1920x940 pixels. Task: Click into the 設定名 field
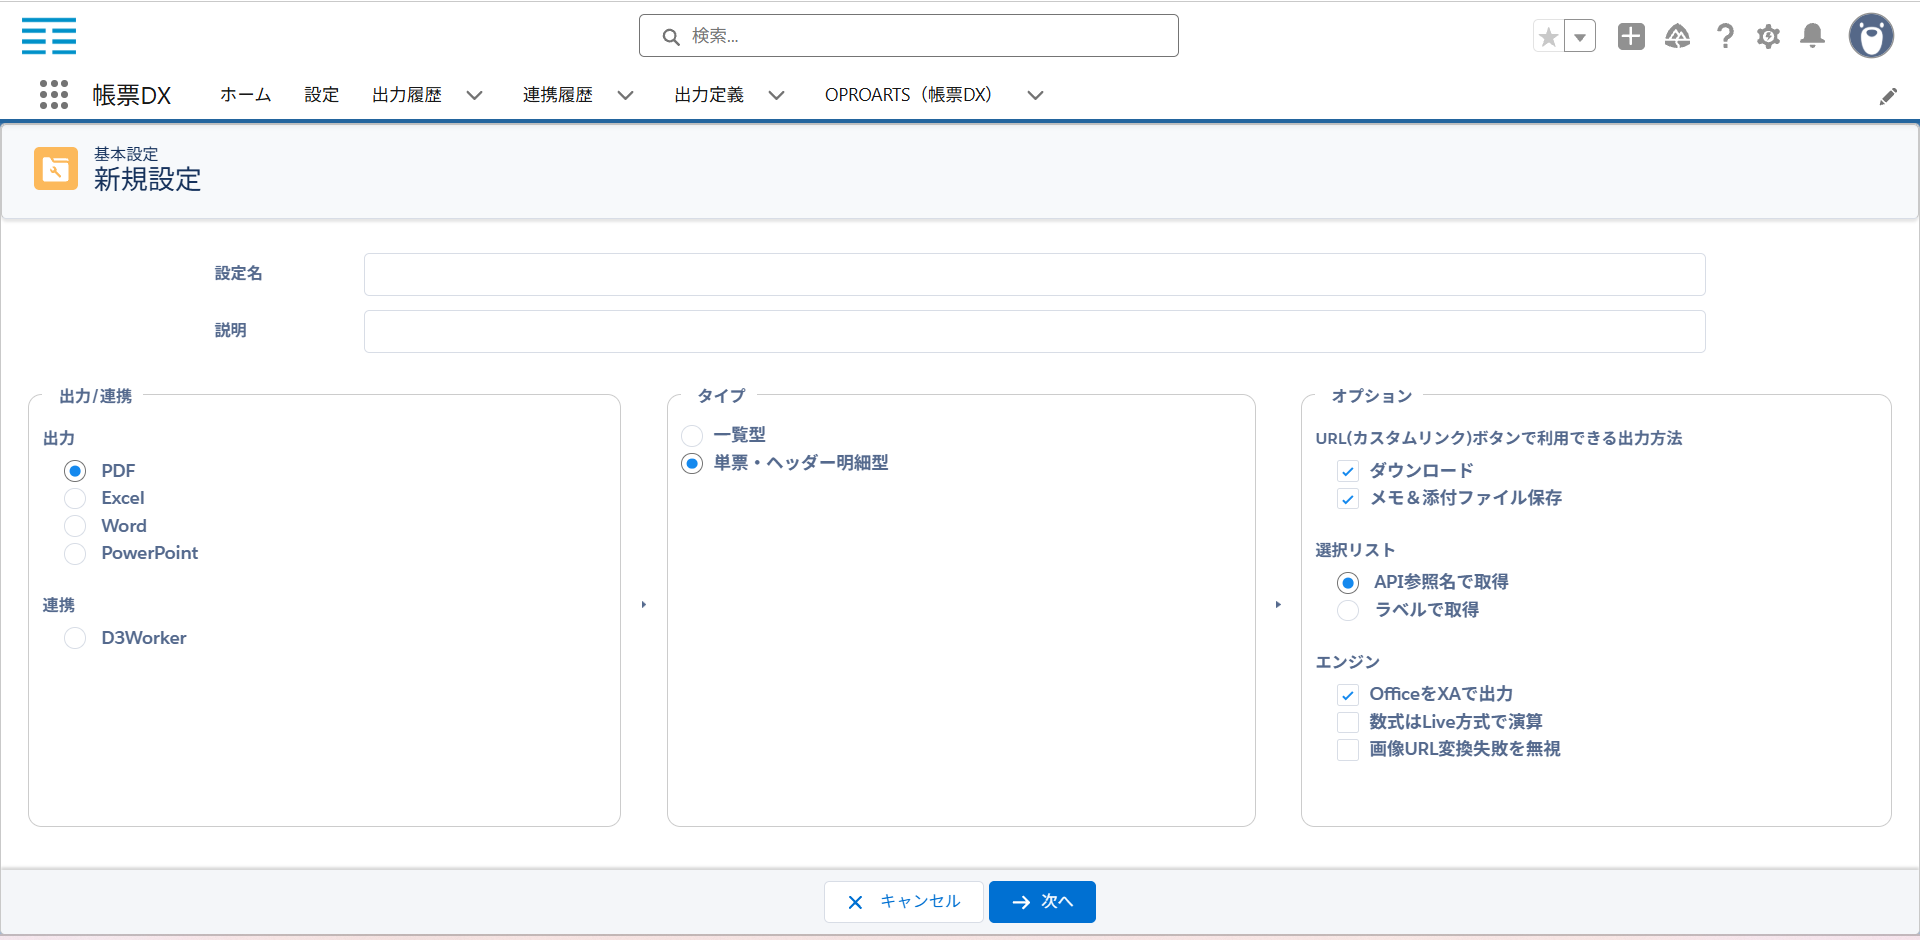pos(1034,274)
